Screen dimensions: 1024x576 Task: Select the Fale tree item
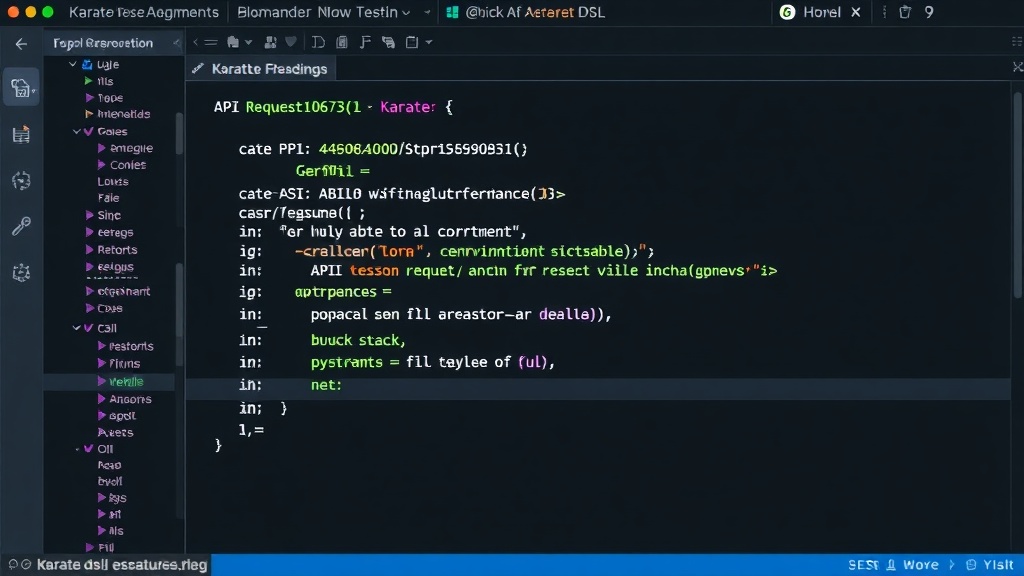(x=108, y=198)
